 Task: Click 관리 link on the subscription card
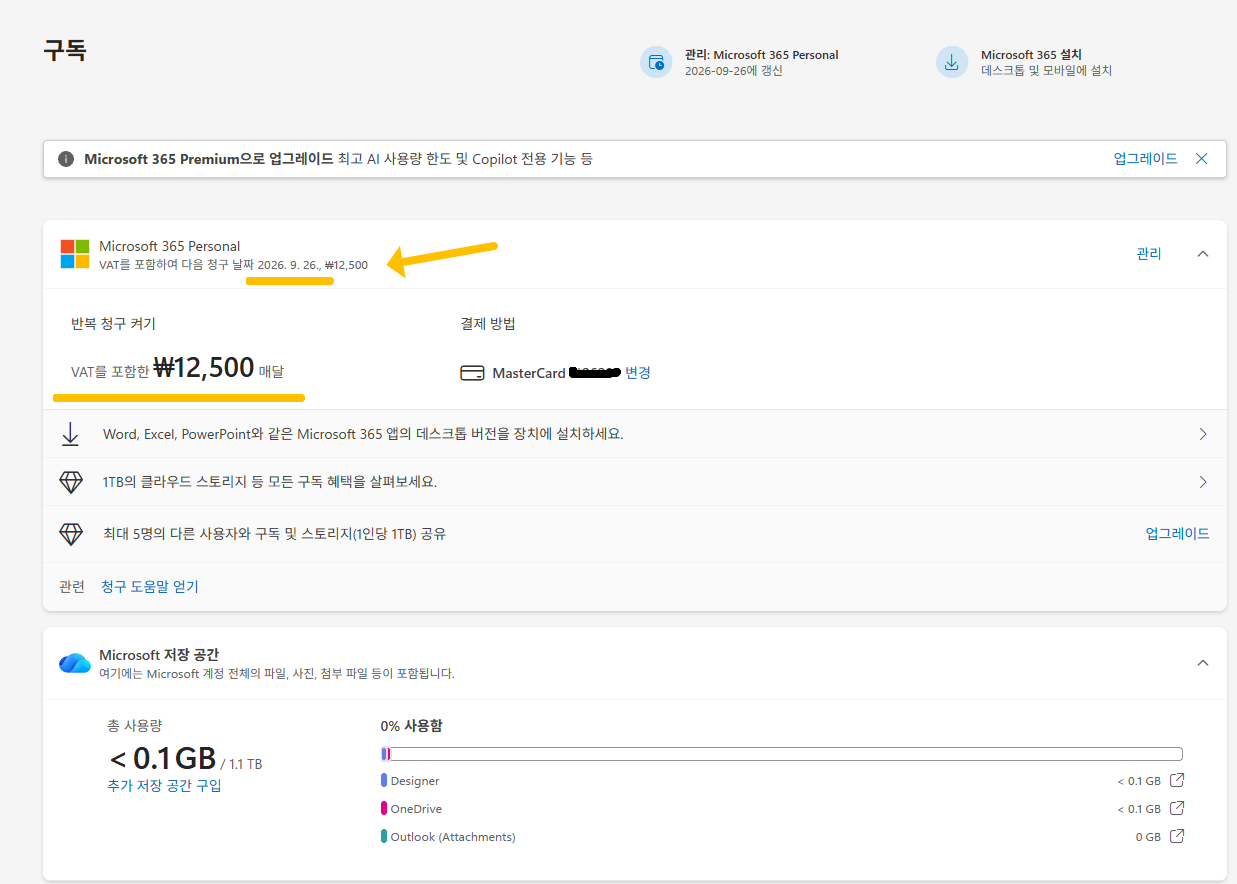click(1149, 254)
